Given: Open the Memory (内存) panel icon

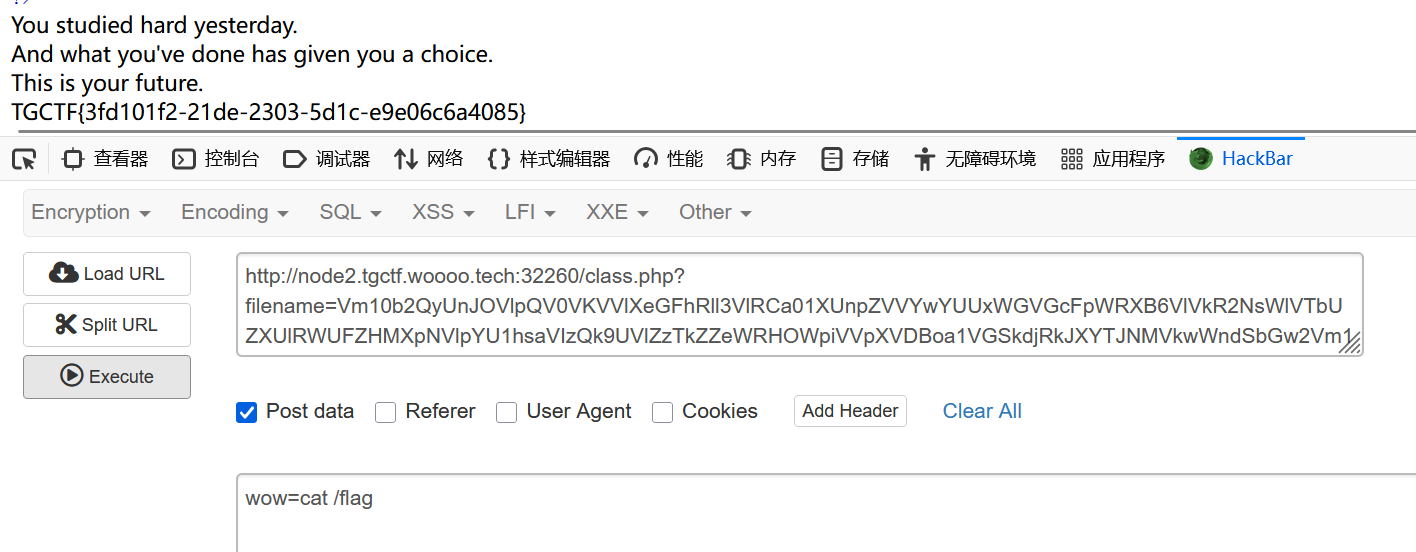Looking at the screenshot, I should pyautogui.click(x=739, y=159).
